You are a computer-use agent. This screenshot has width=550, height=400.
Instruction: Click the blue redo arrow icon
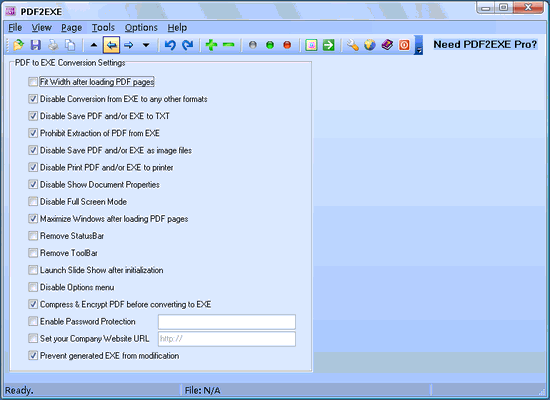(188, 45)
